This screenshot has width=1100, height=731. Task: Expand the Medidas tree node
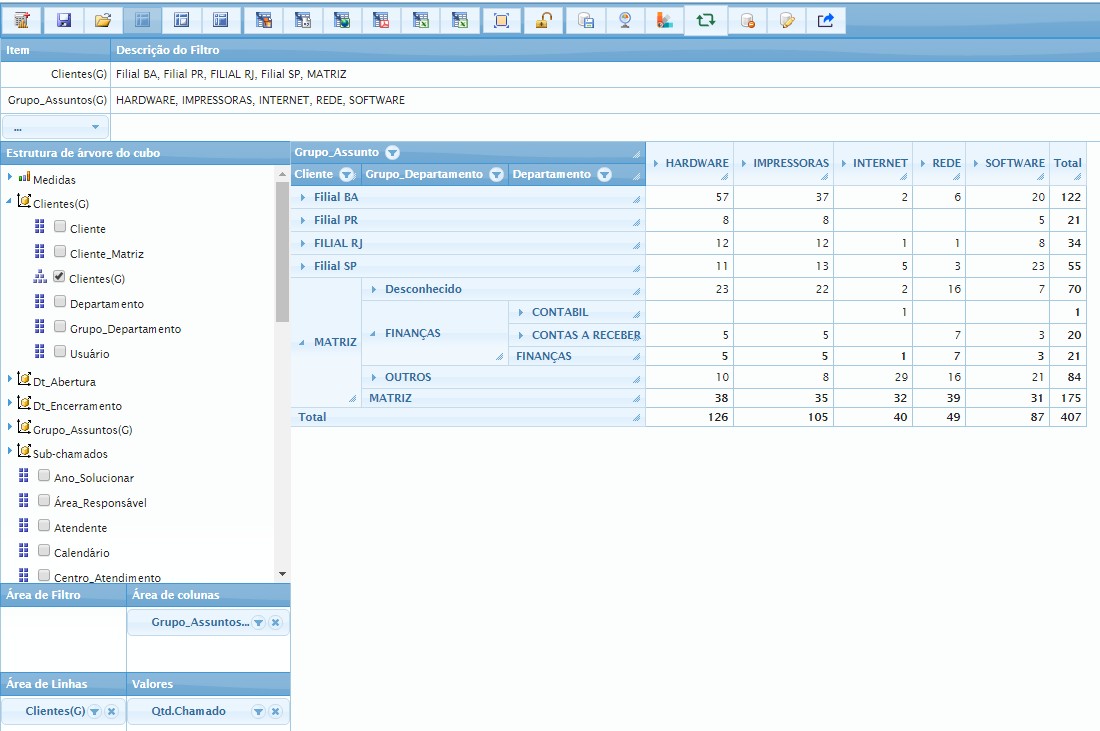[10, 177]
